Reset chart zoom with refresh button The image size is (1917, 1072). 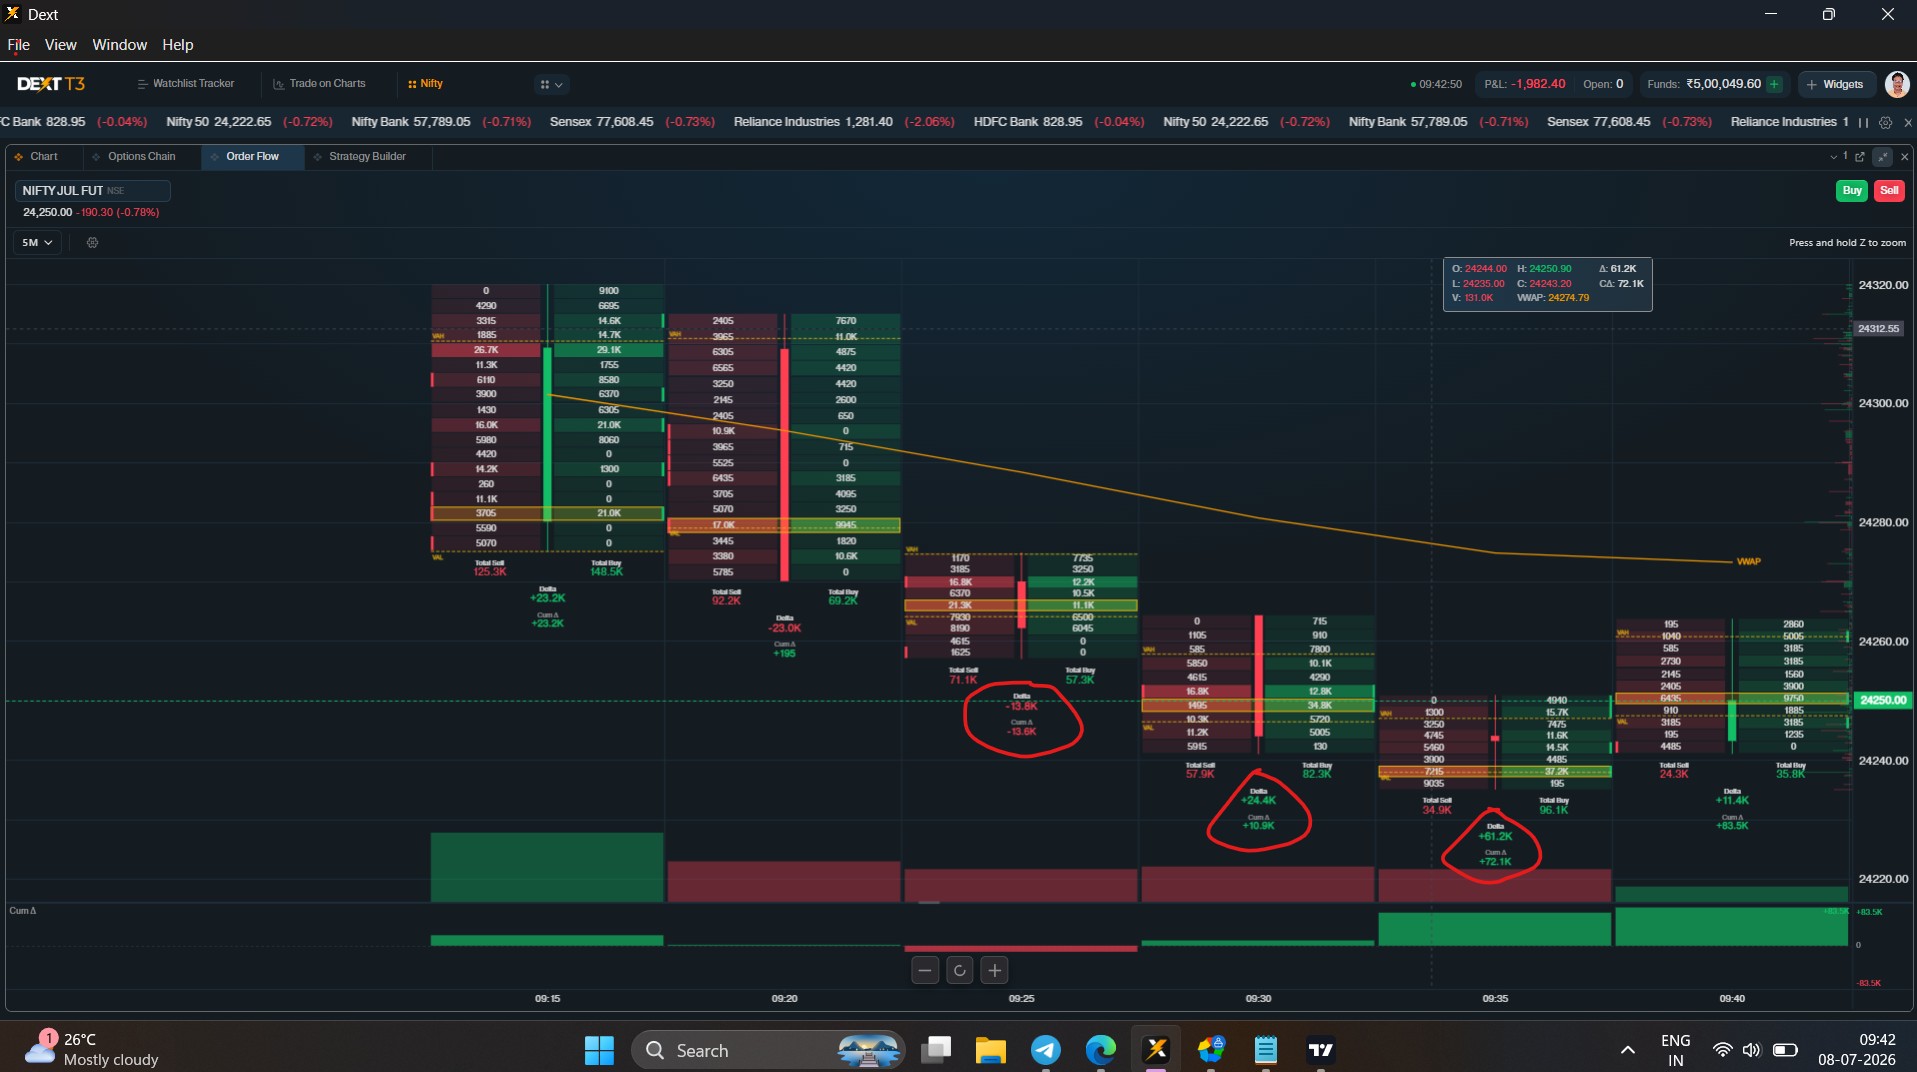[960, 970]
